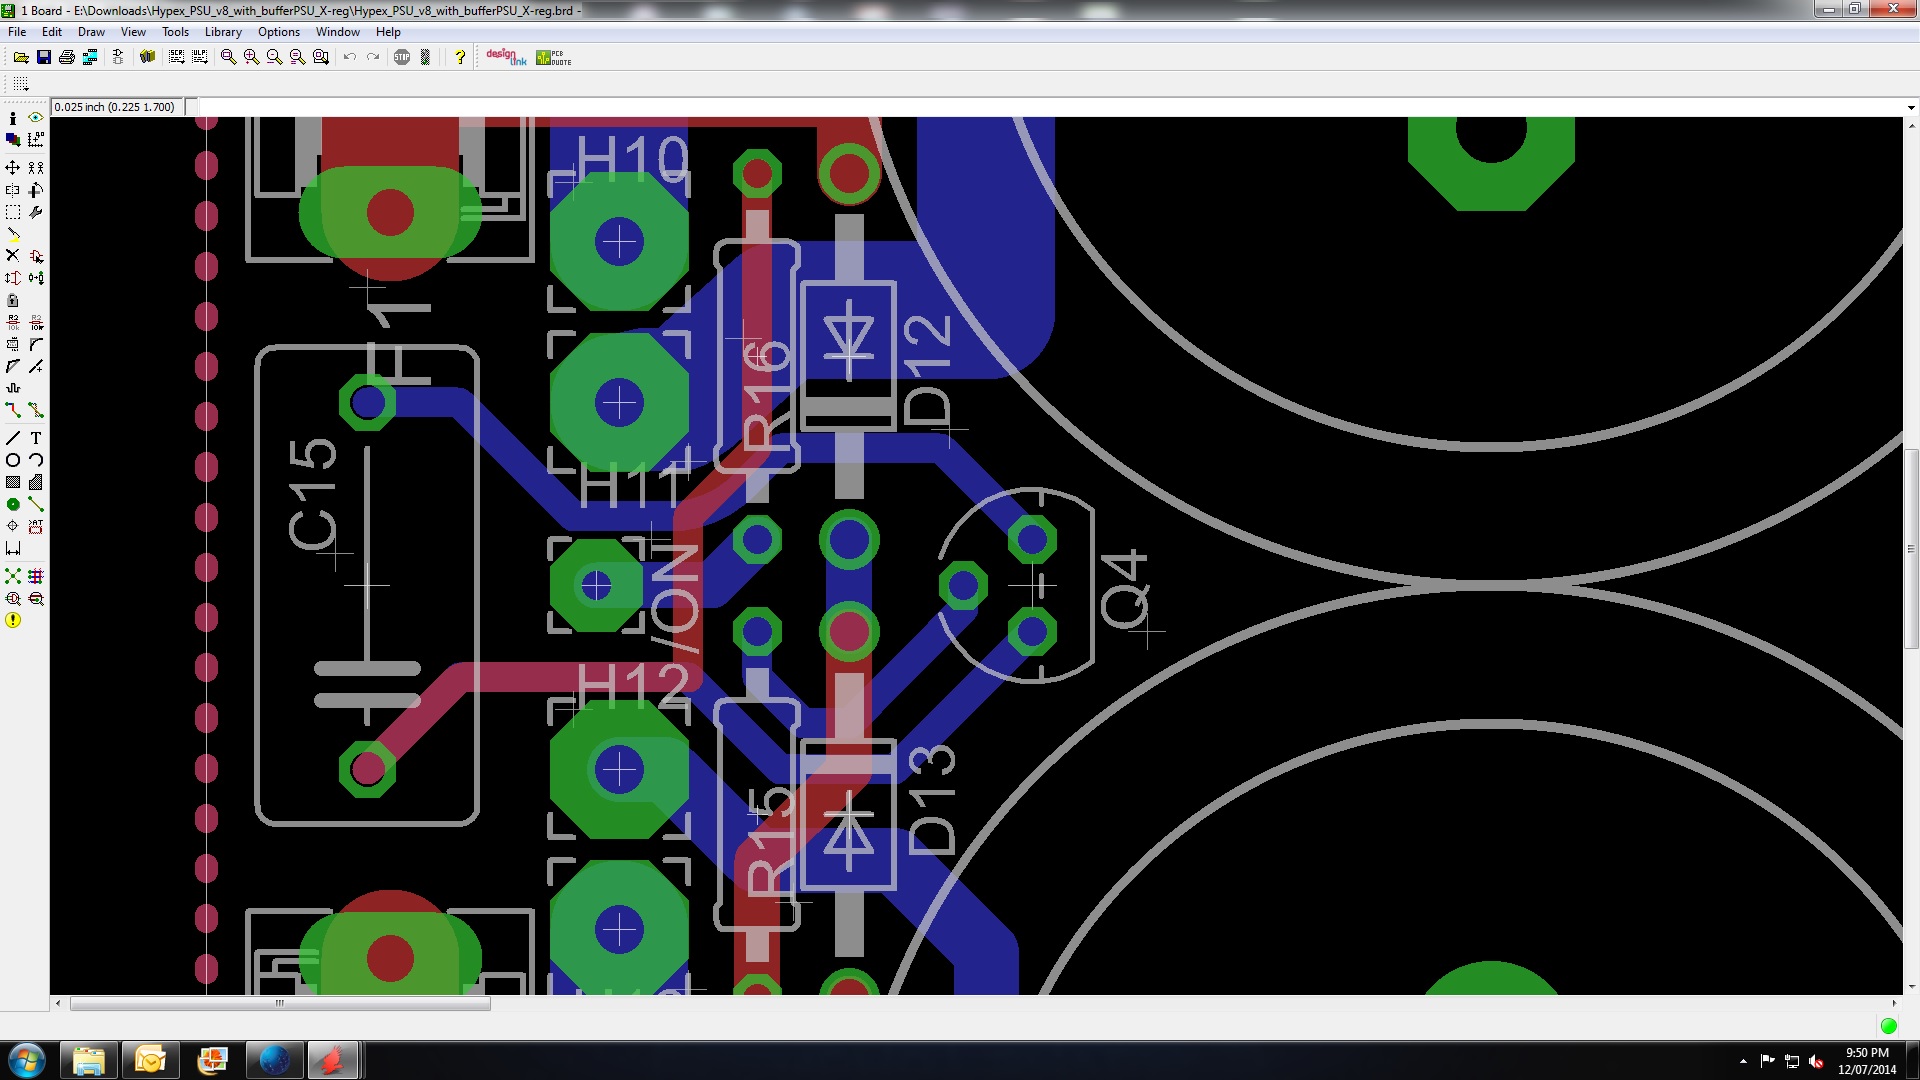The height and width of the screenshot is (1080, 1920).
Task: Select the Polygon tool
Action: (x=36, y=482)
